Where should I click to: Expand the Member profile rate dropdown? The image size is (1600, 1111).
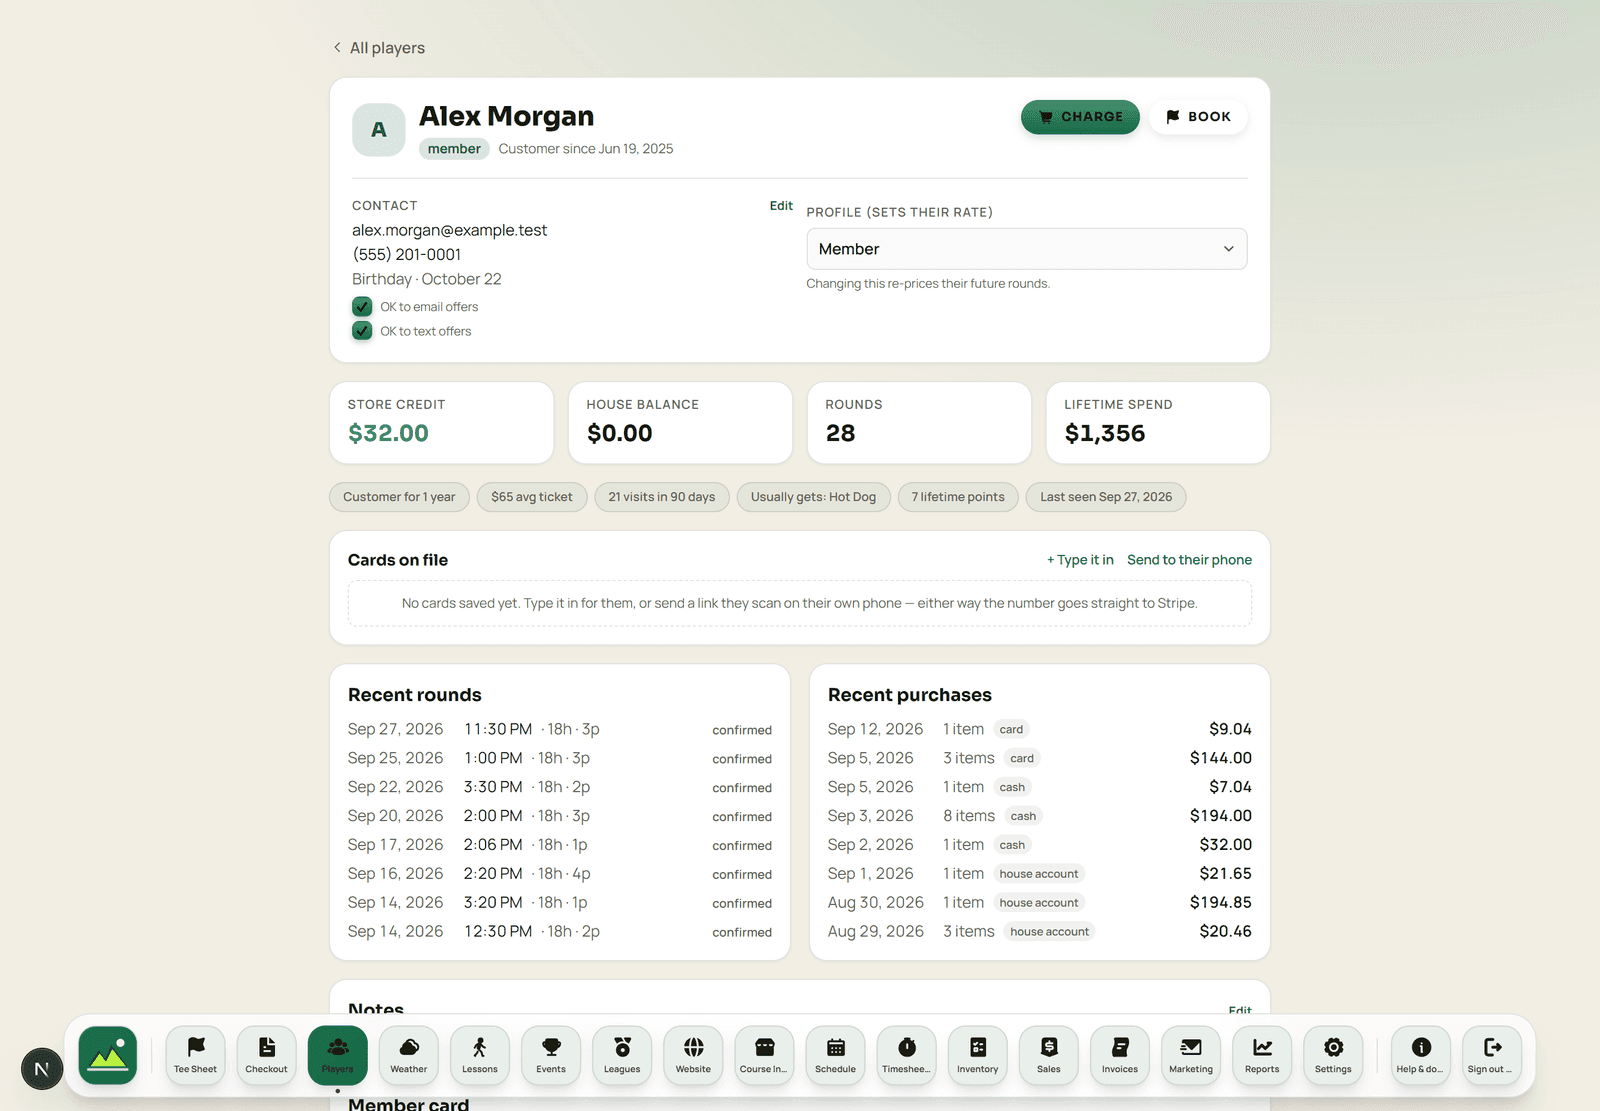(1027, 249)
